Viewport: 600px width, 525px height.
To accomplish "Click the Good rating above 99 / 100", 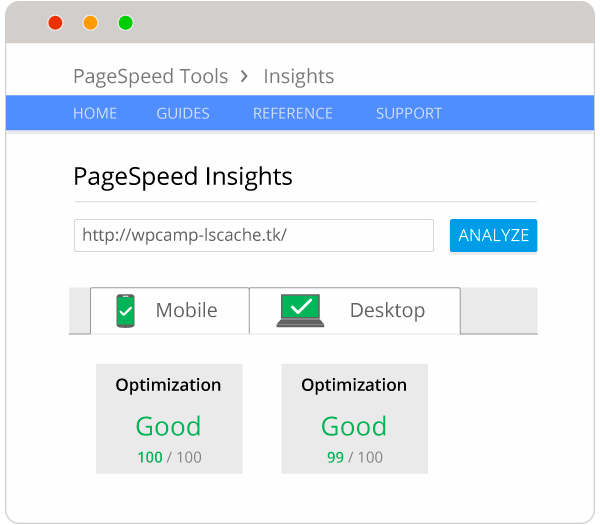I will pos(354,426).
